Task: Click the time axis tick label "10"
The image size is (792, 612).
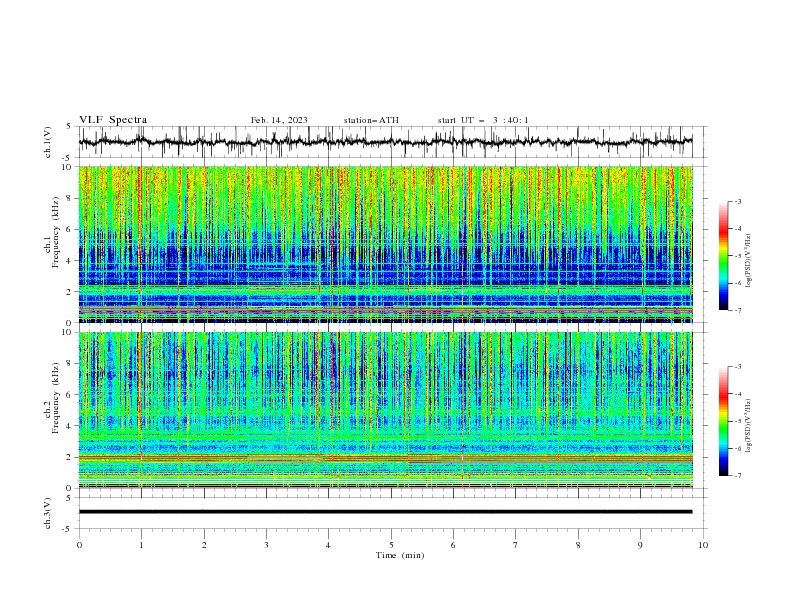Action: point(703,545)
